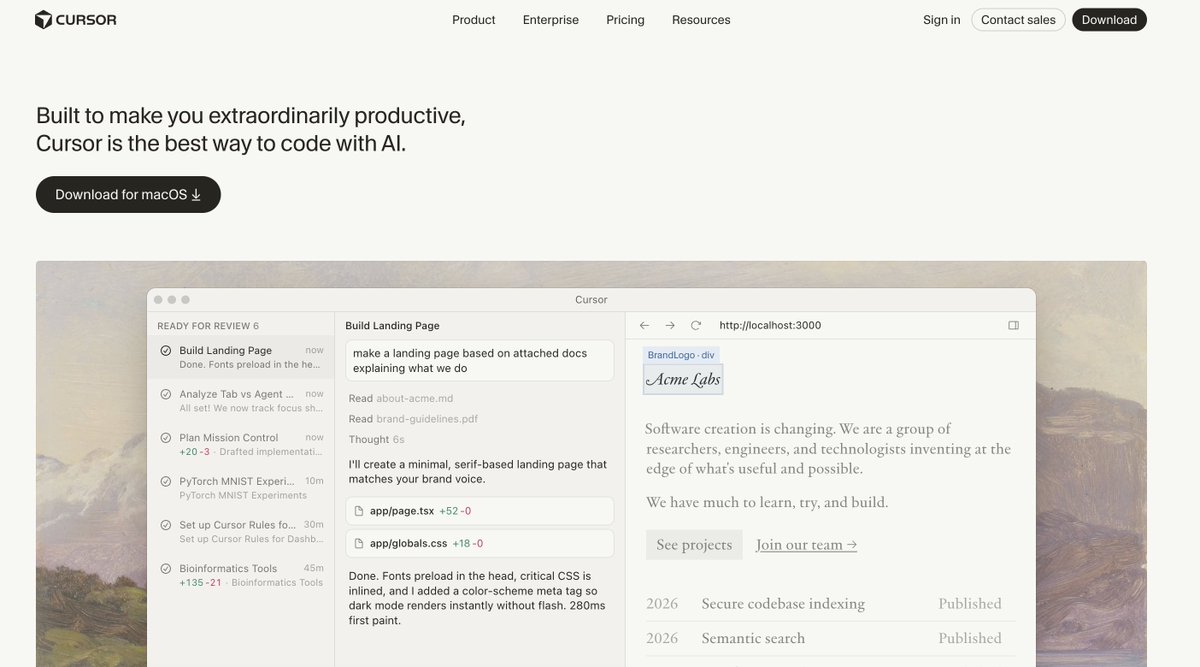Click the file icon next to app/page.tsx
This screenshot has width=1200, height=667.
pyautogui.click(x=359, y=511)
